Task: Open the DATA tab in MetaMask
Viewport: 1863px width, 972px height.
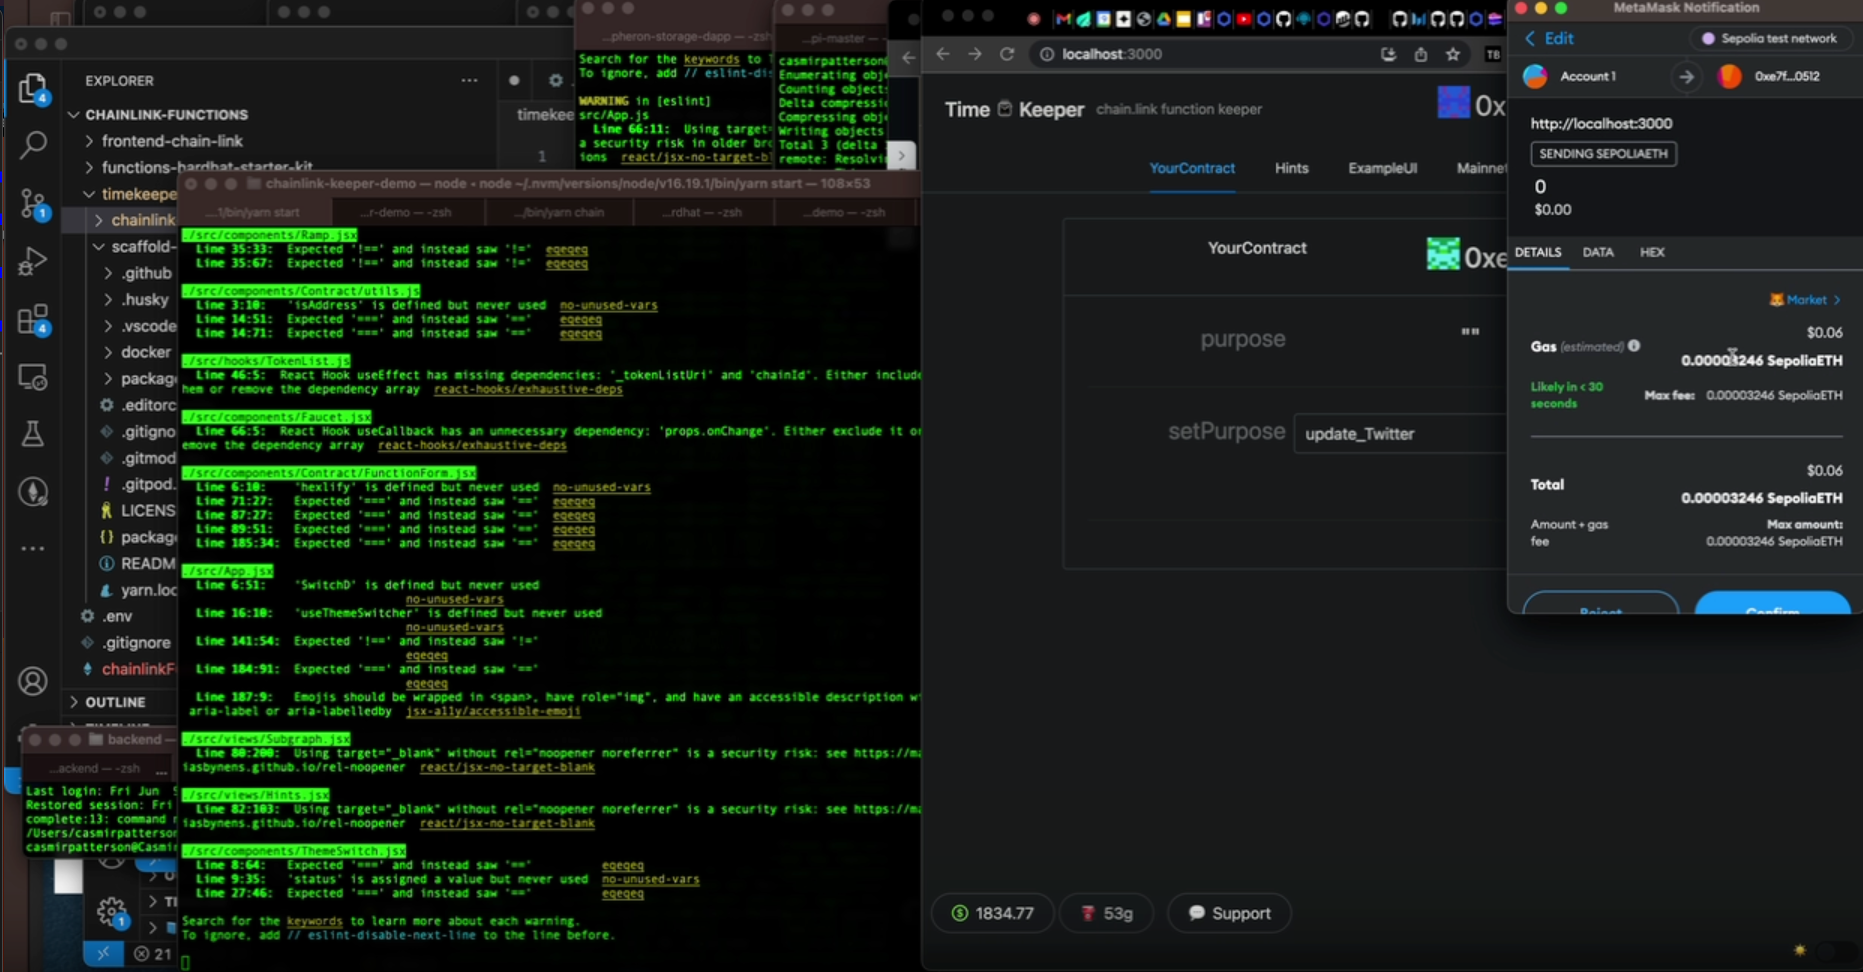Action: [x=1597, y=252]
